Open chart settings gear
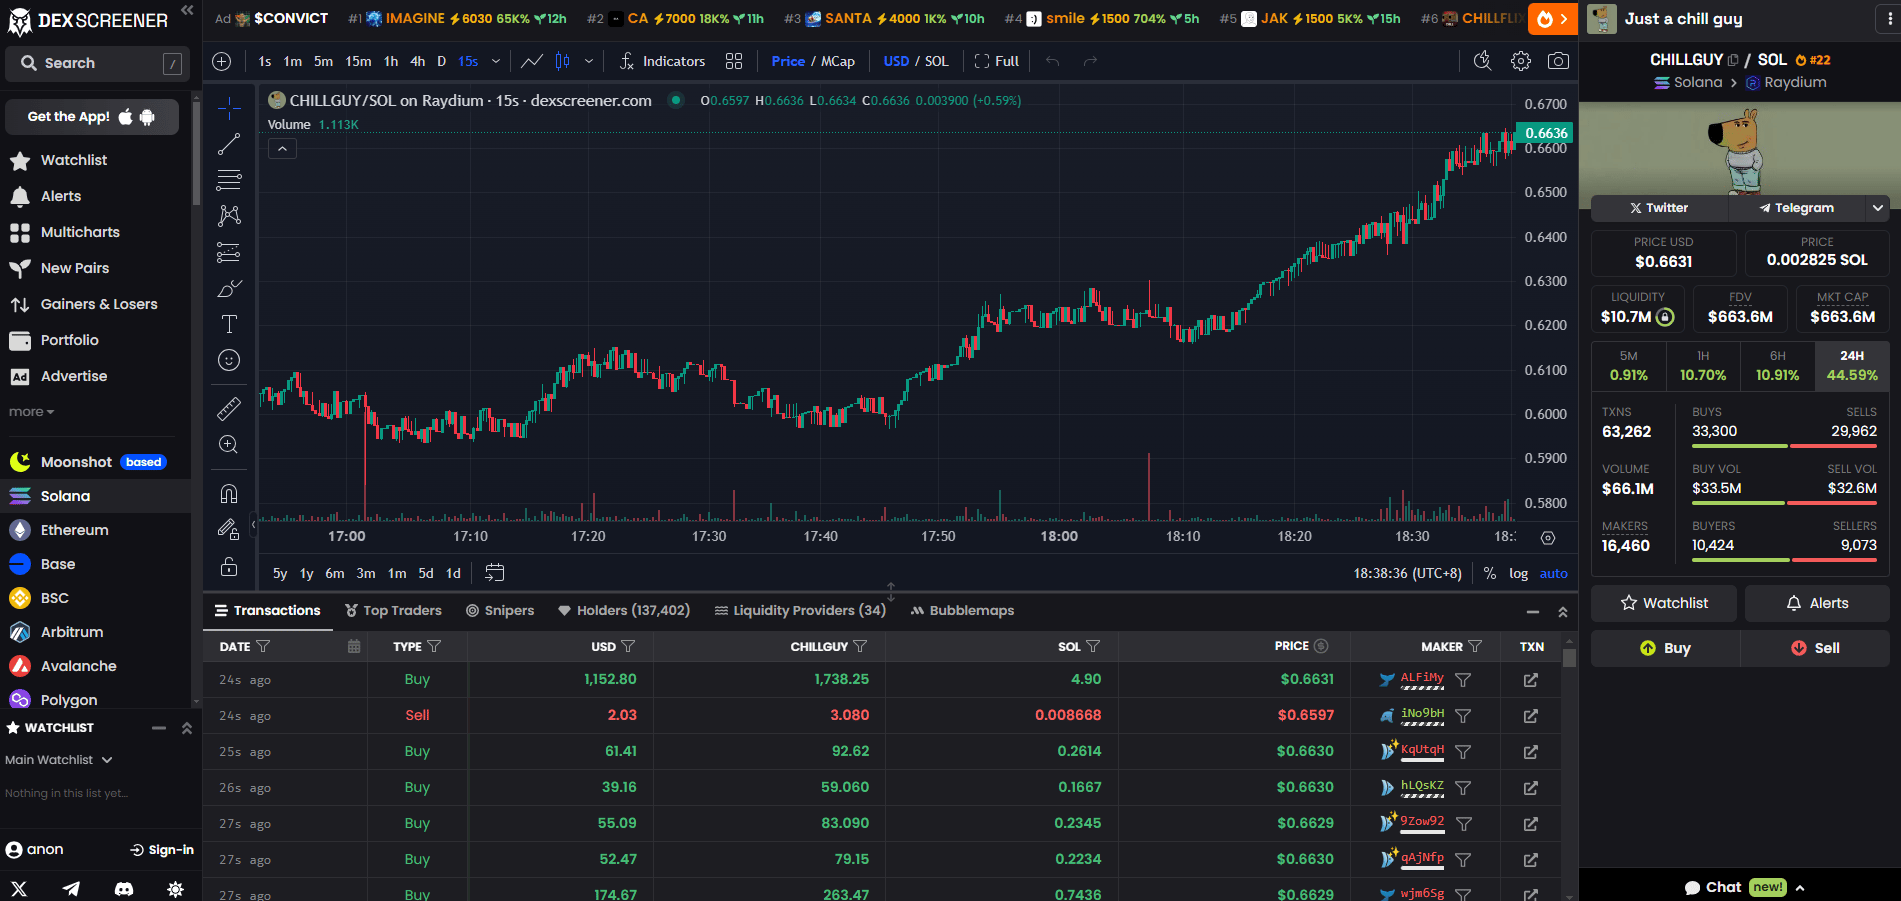The image size is (1901, 901). tap(1521, 61)
